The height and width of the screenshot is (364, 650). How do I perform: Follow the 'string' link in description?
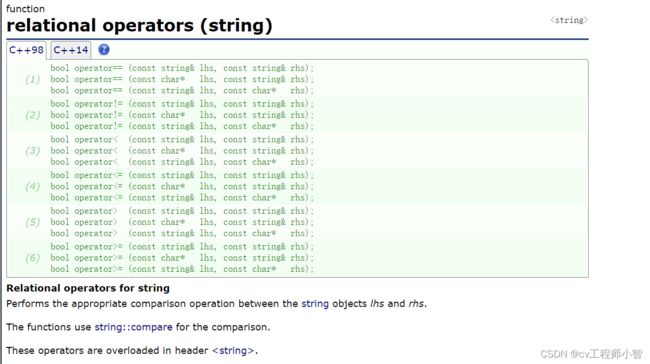click(315, 303)
